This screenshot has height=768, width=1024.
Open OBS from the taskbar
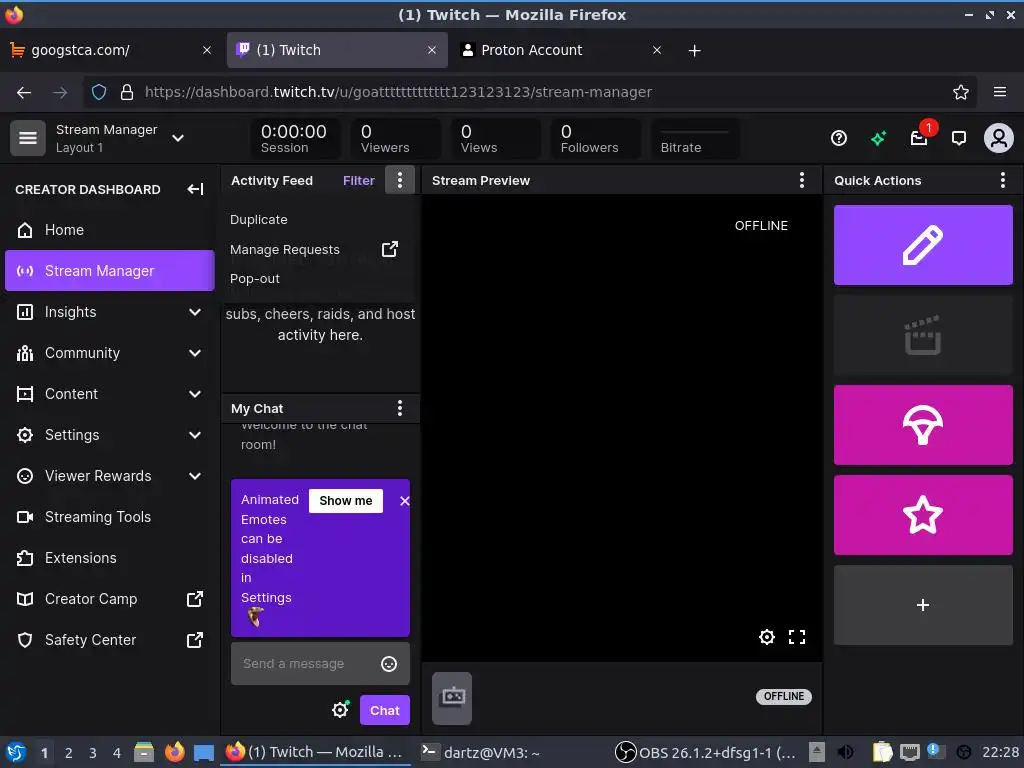click(705, 752)
